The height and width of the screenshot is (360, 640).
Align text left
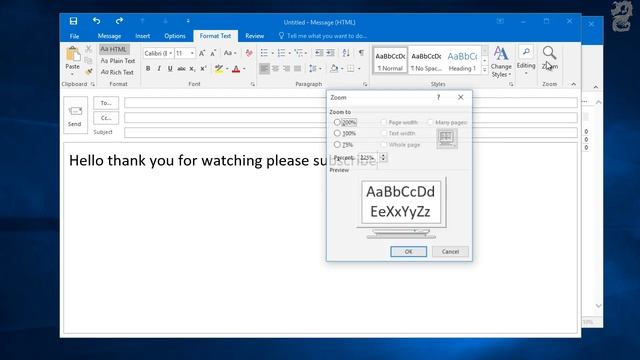(x=264, y=69)
